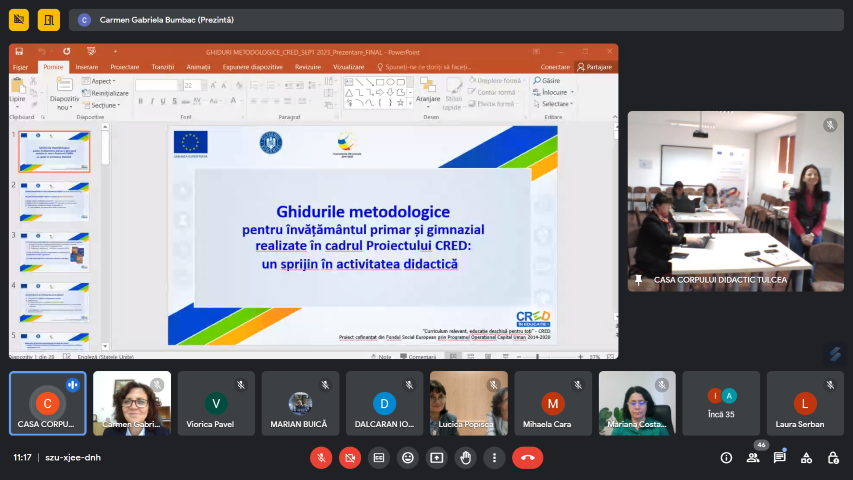This screenshot has width=853, height=480.
Task: Raise your hand in the meeting
Action: [x=465, y=457]
